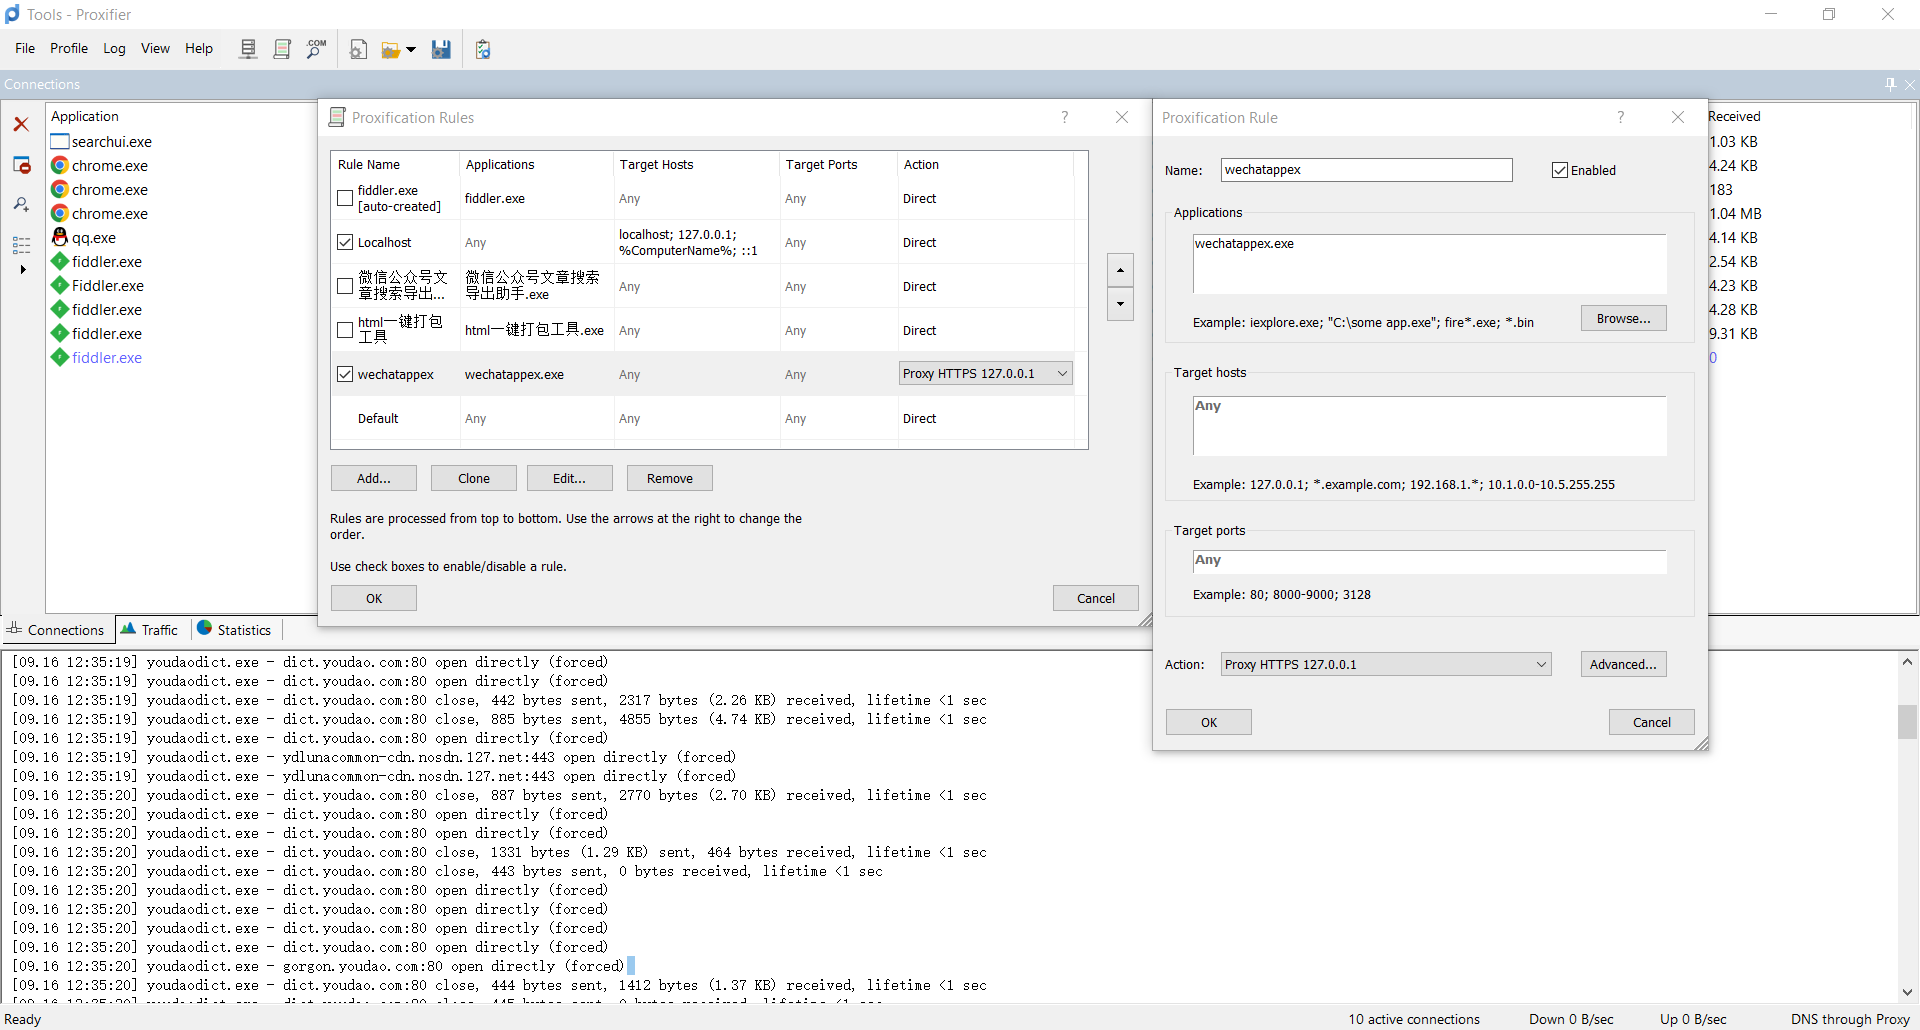Viewport: 1920px width, 1030px height.
Task: Toggle the Enabled checkbox for wechatappex rule
Action: tap(1559, 170)
